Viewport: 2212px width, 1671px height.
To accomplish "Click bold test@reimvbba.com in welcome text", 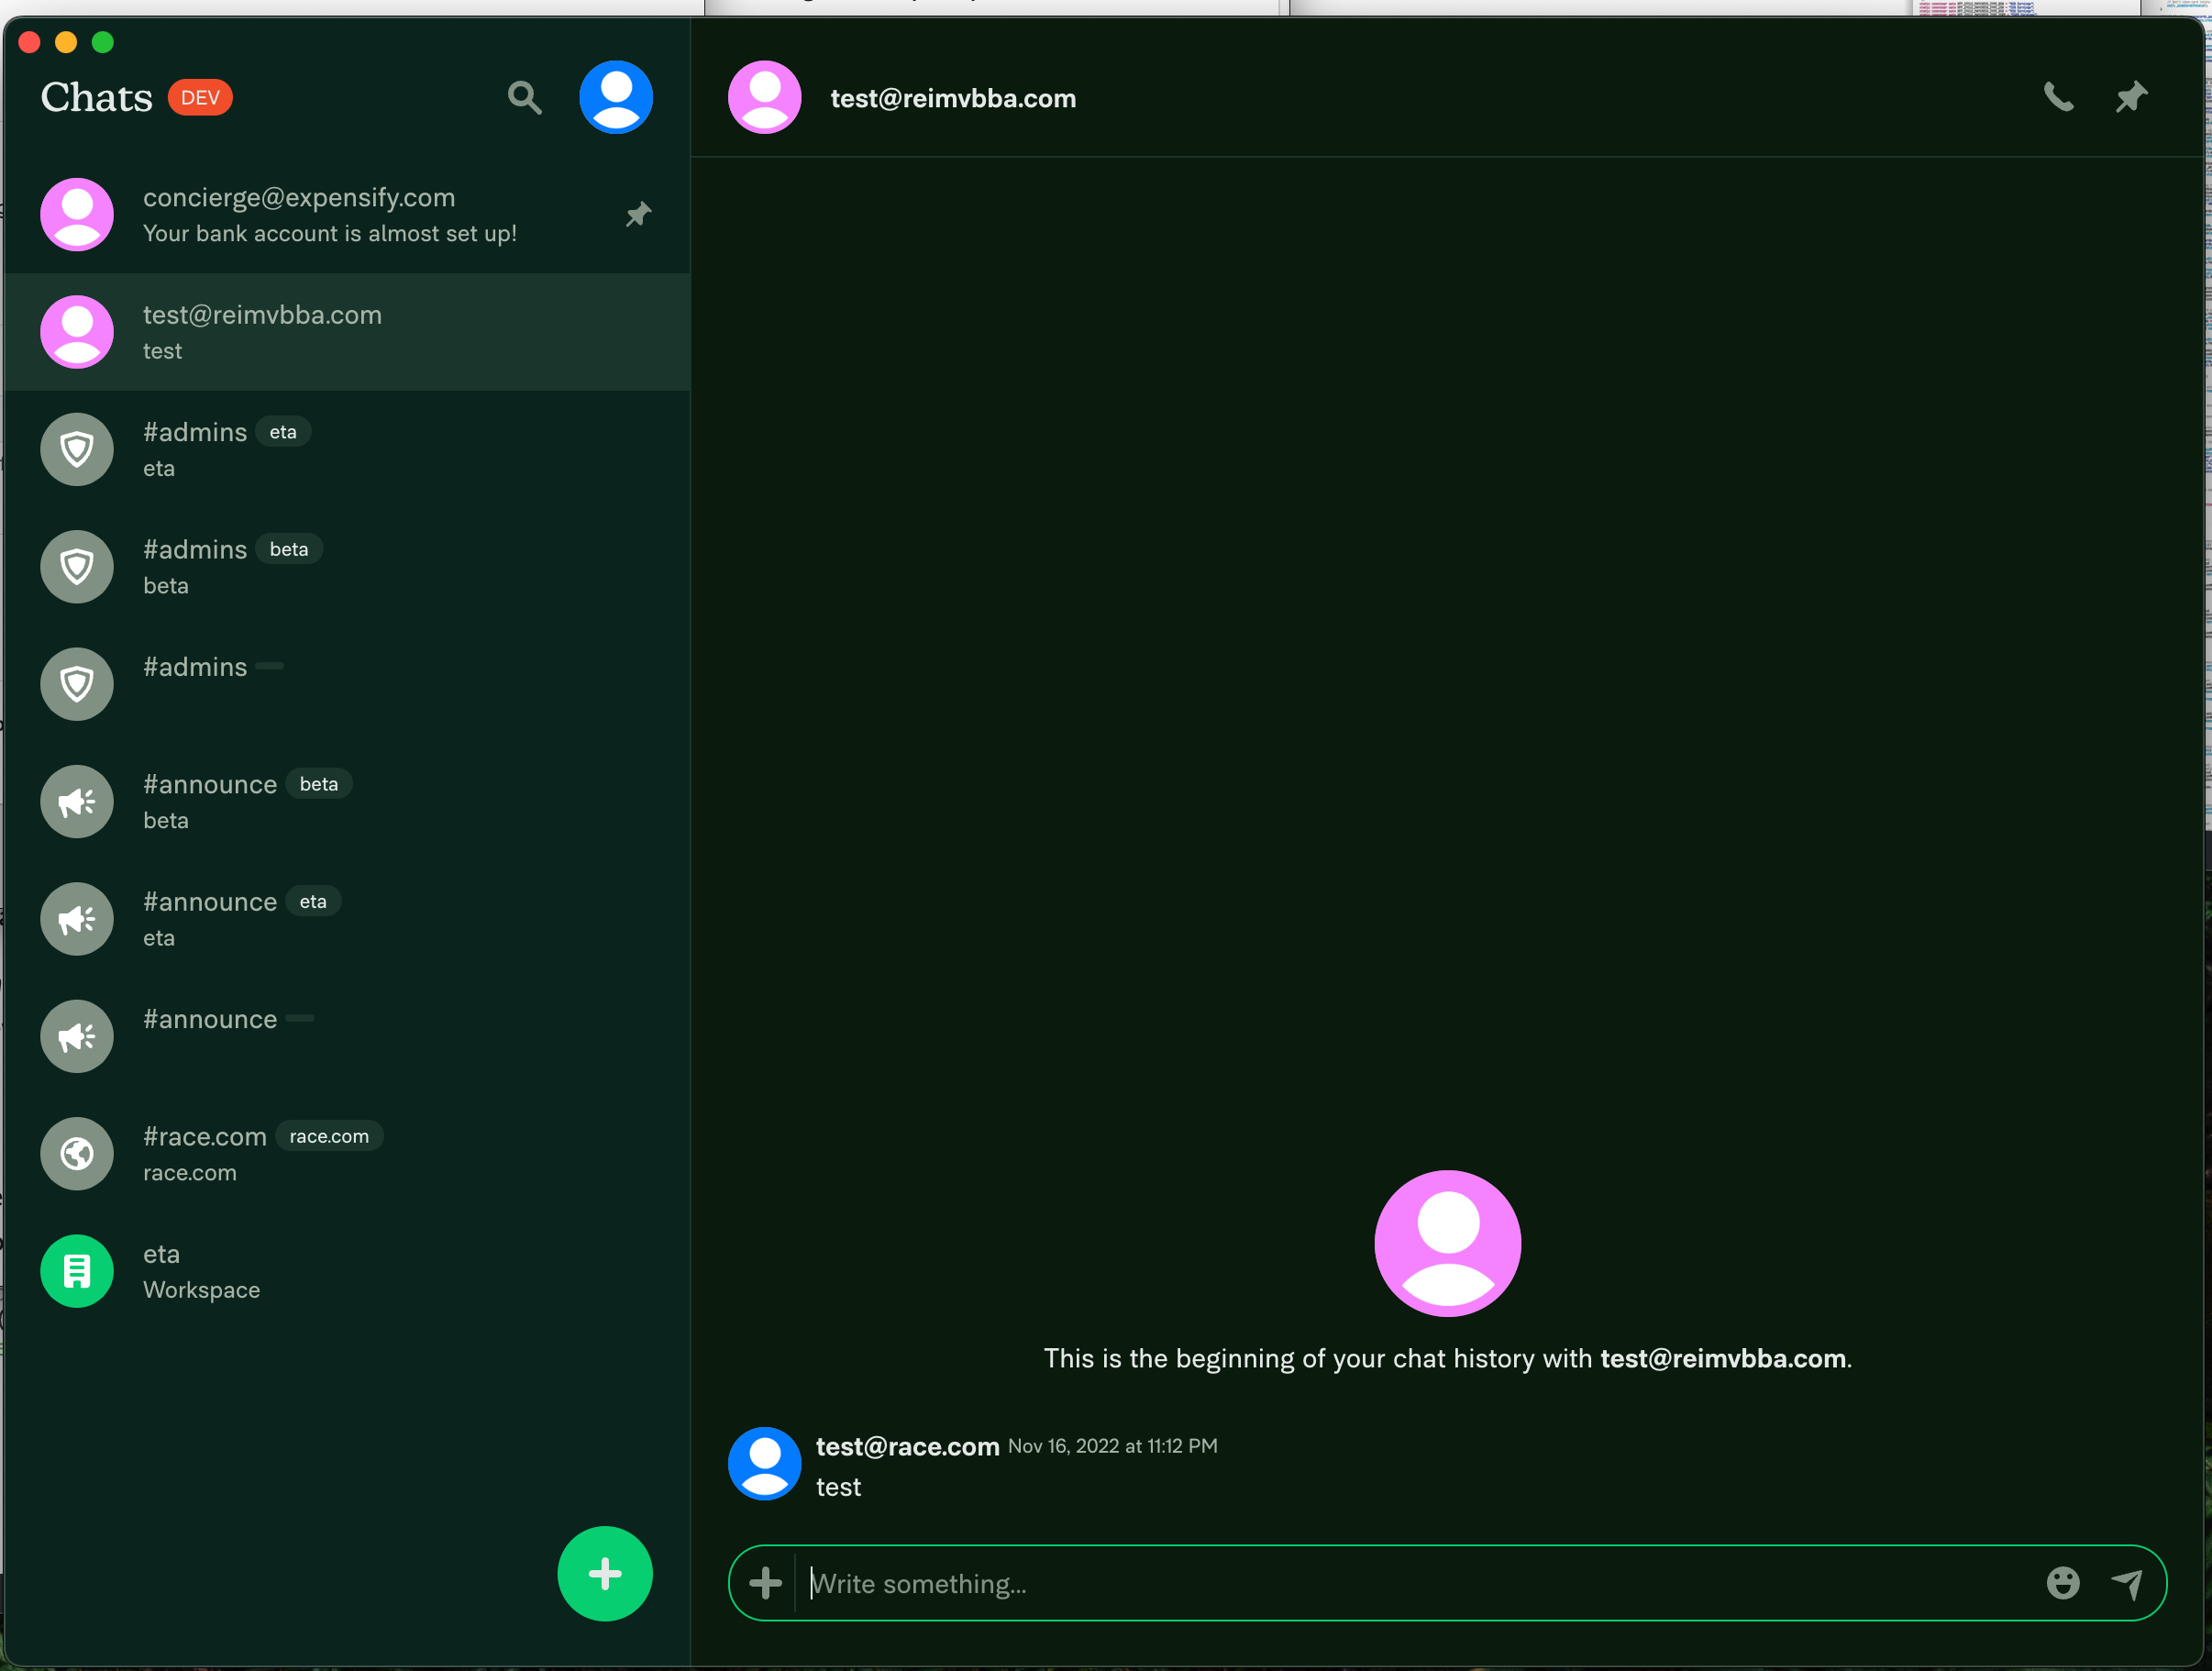I will click(1723, 1358).
